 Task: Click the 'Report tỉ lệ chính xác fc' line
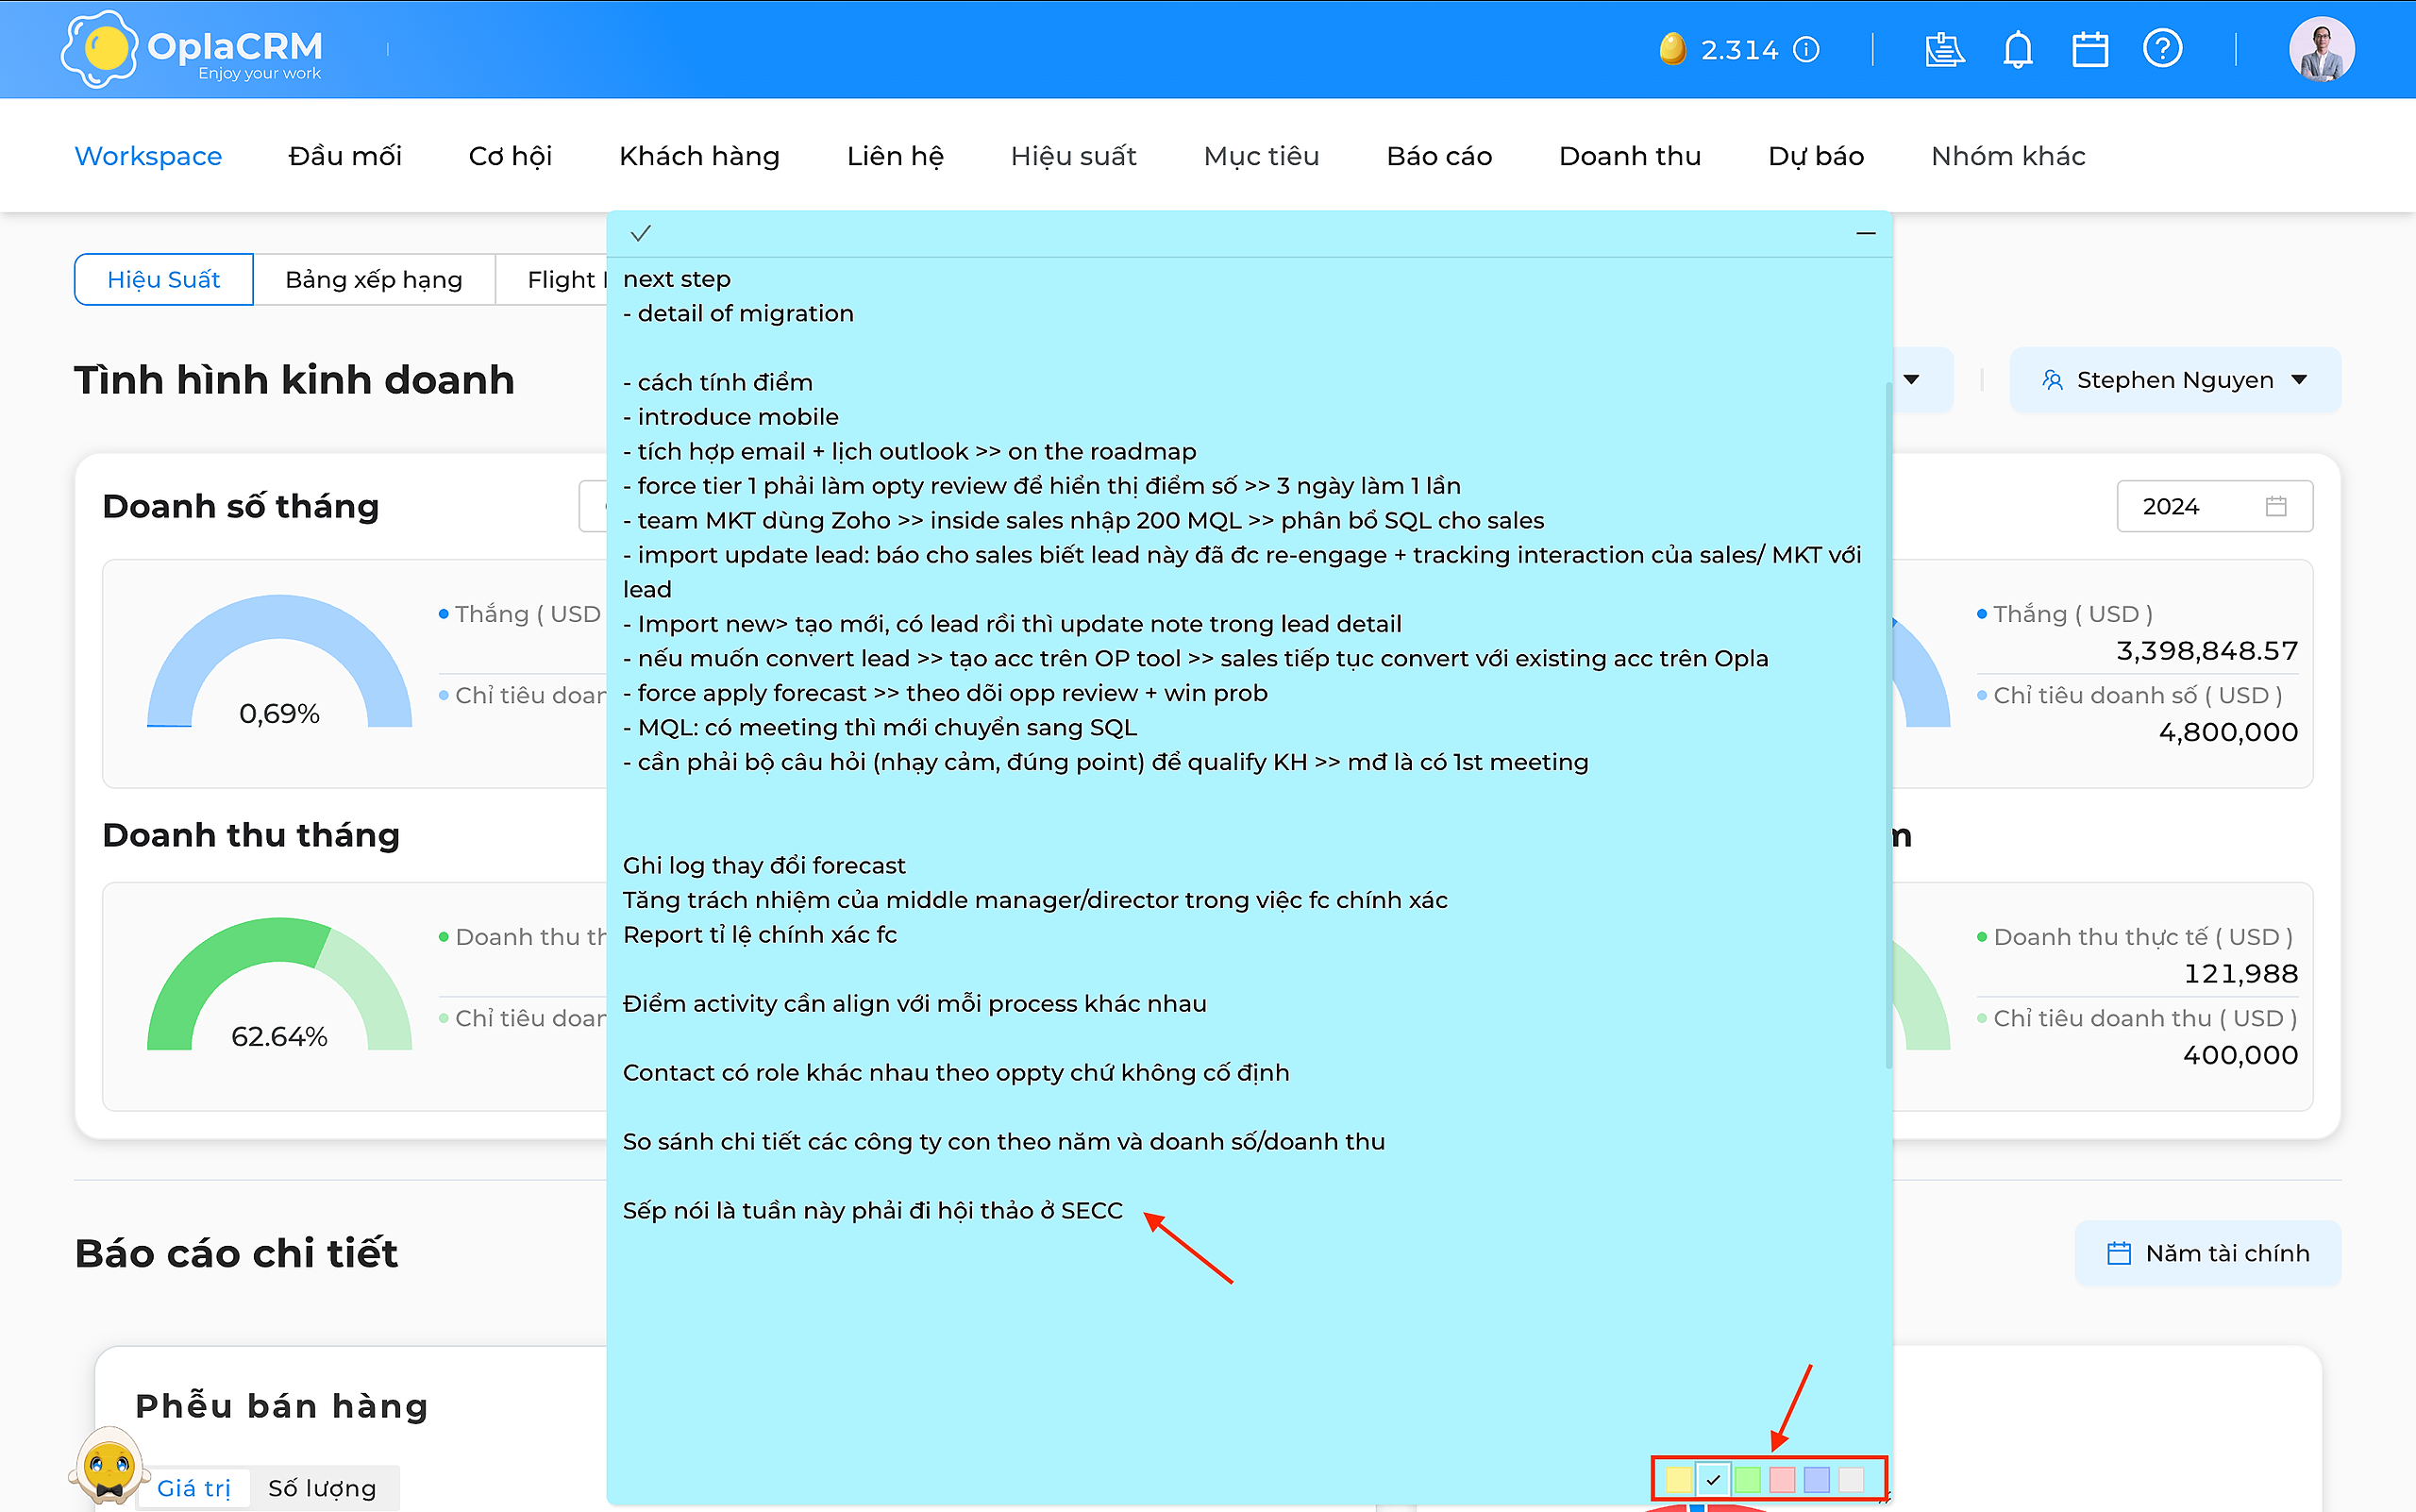tap(760, 934)
